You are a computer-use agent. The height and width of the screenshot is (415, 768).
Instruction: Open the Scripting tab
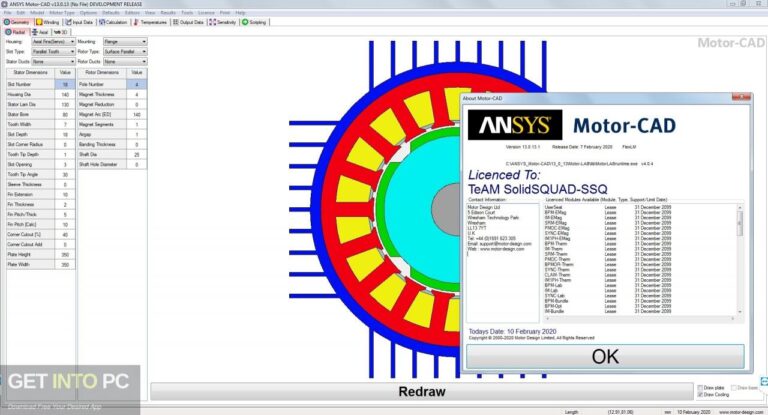pyautogui.click(x=254, y=22)
